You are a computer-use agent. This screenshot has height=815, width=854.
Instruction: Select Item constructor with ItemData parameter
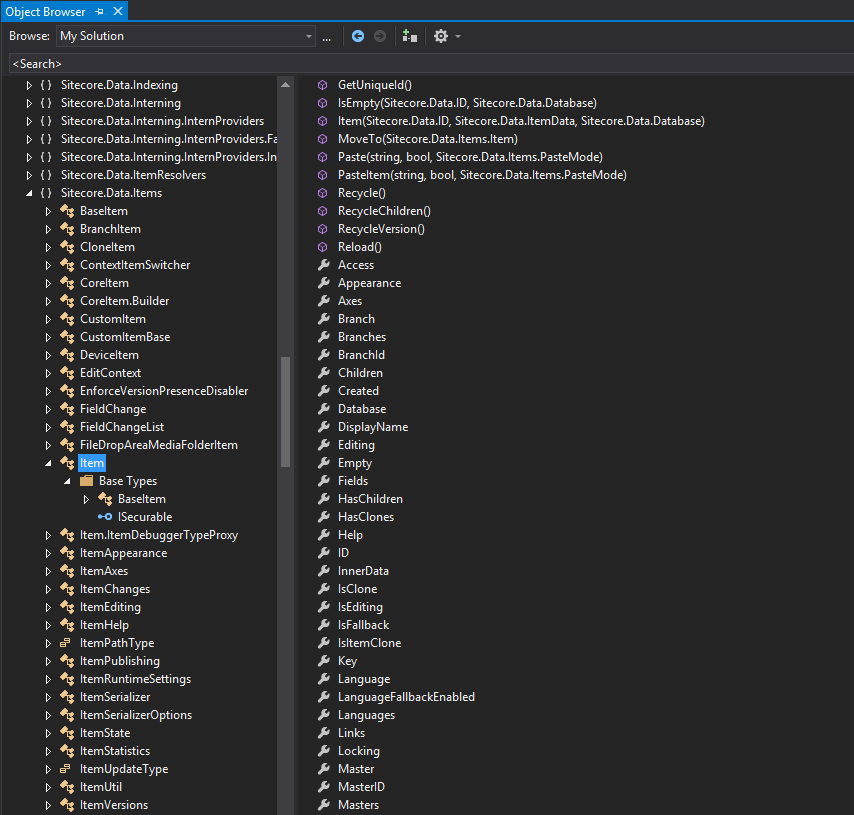point(521,121)
